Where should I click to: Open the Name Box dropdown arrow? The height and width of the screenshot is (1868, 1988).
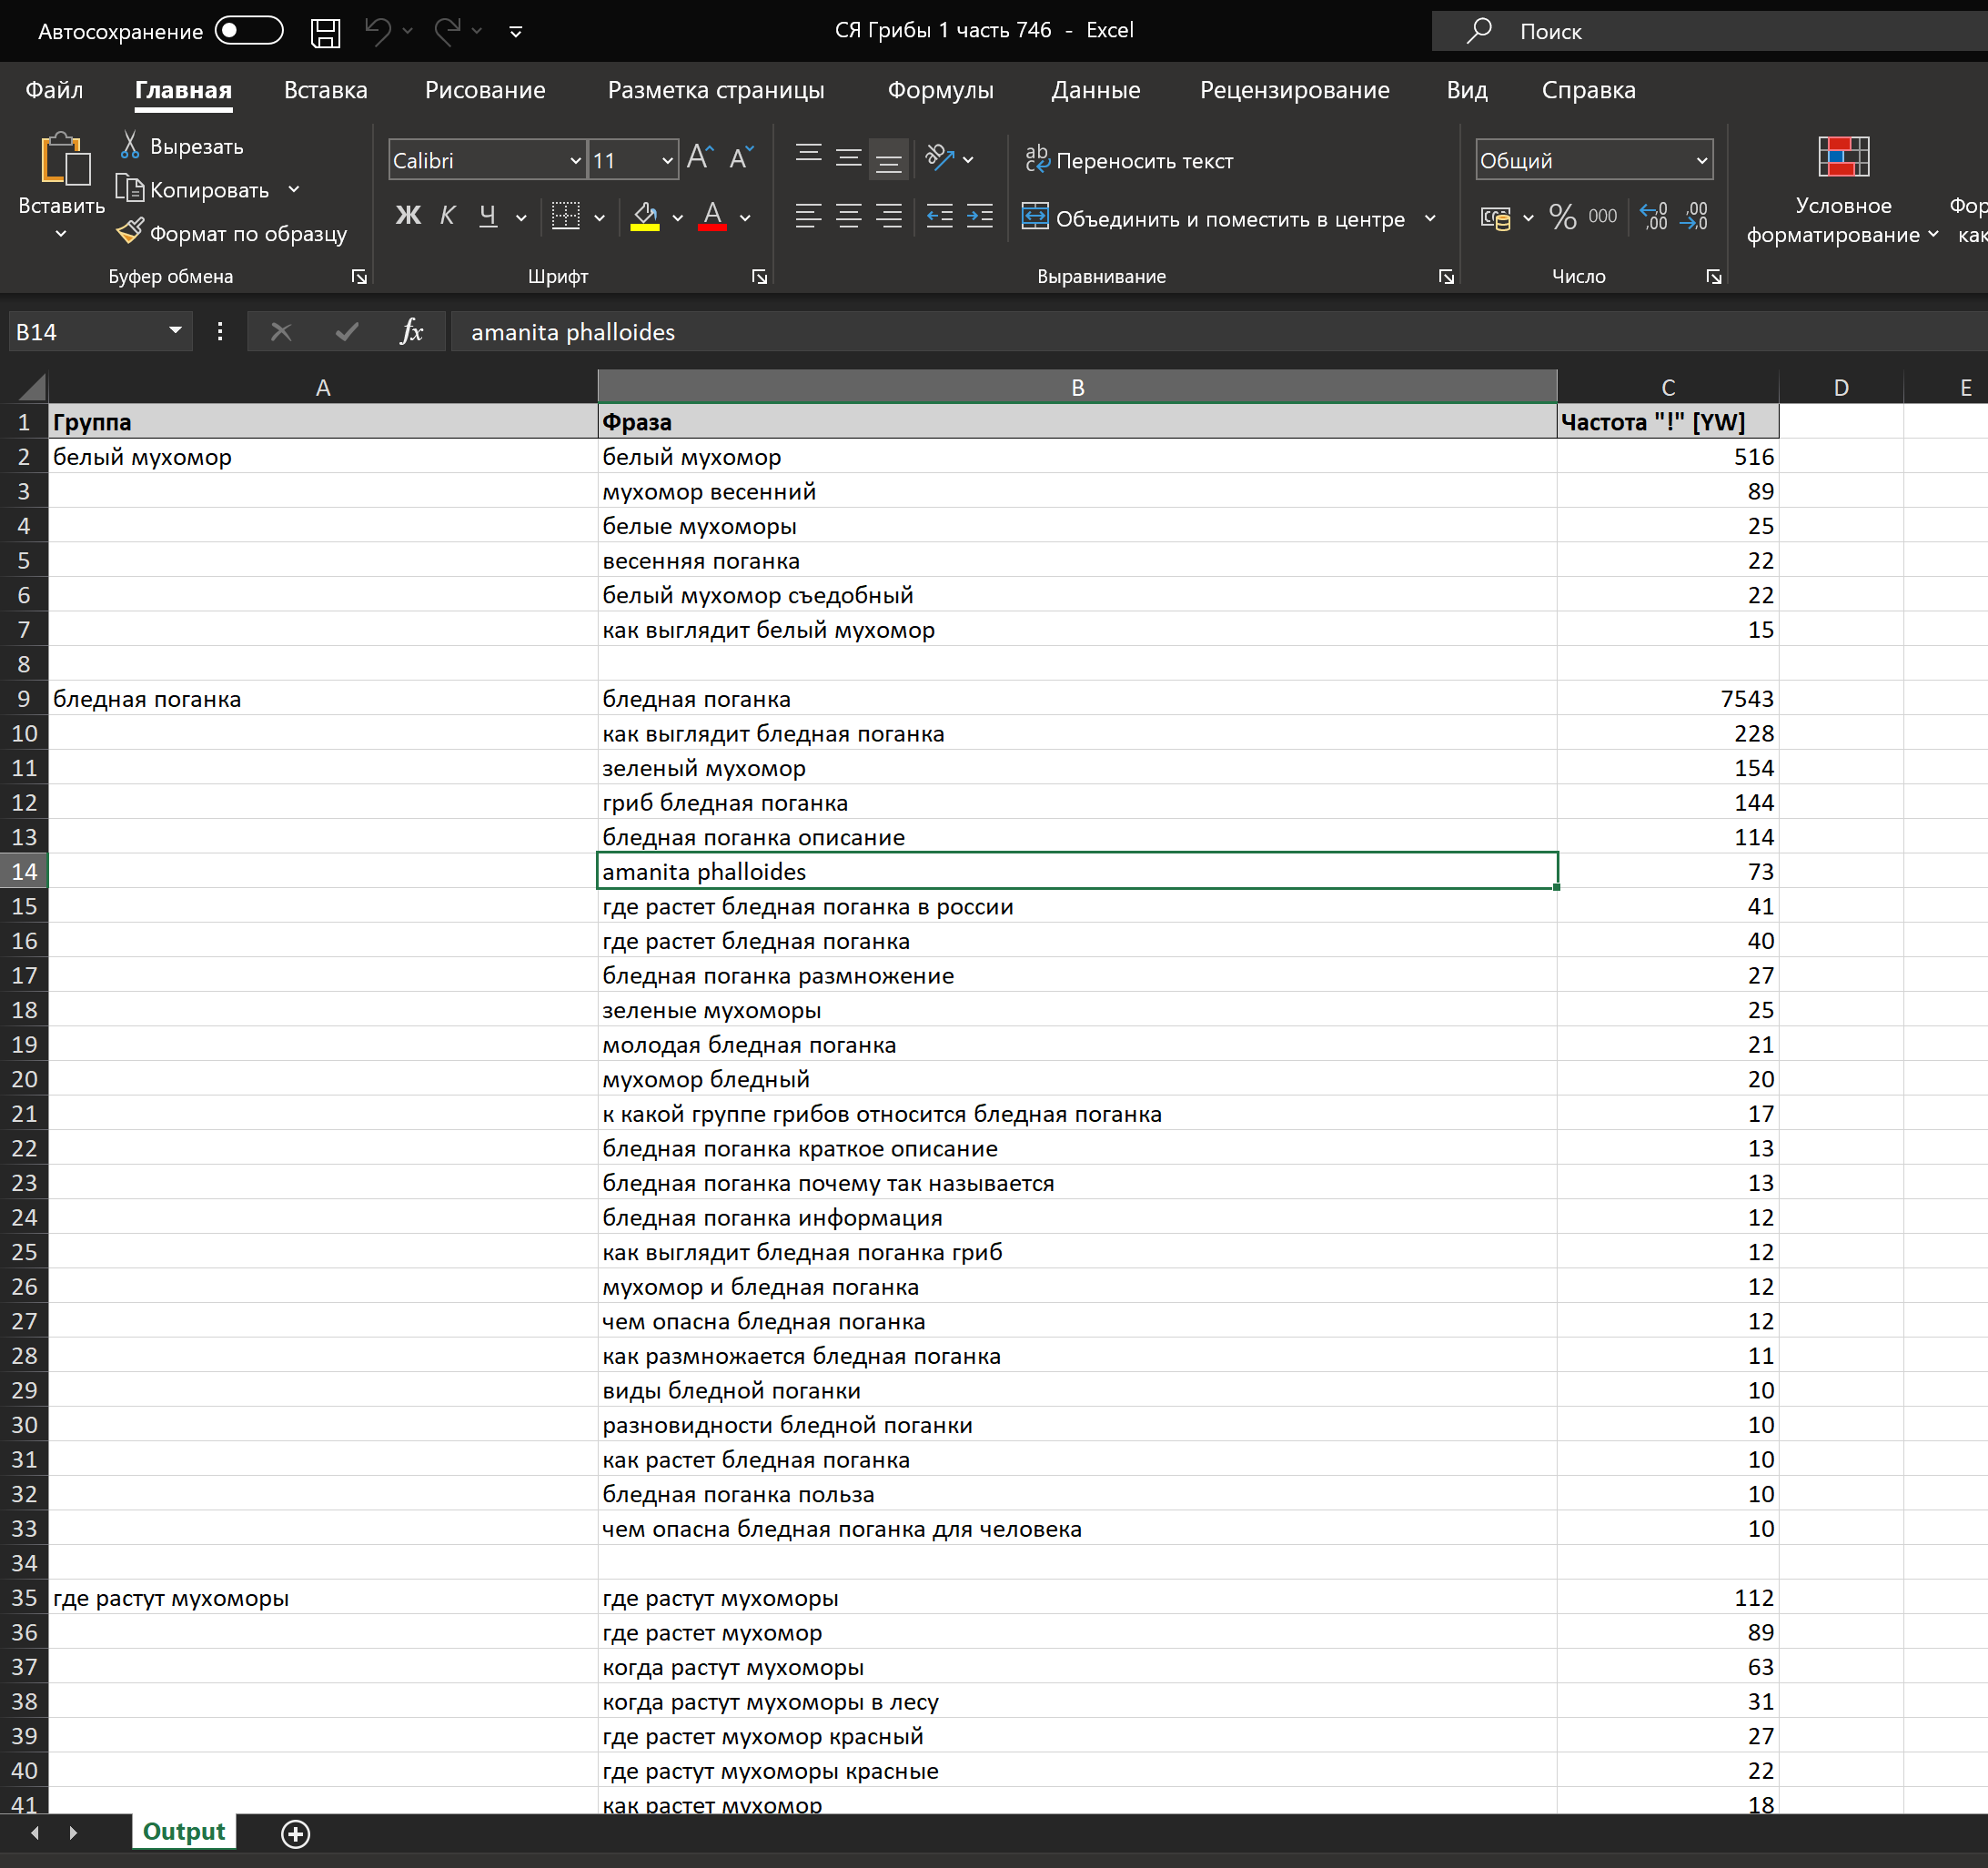[x=175, y=331]
